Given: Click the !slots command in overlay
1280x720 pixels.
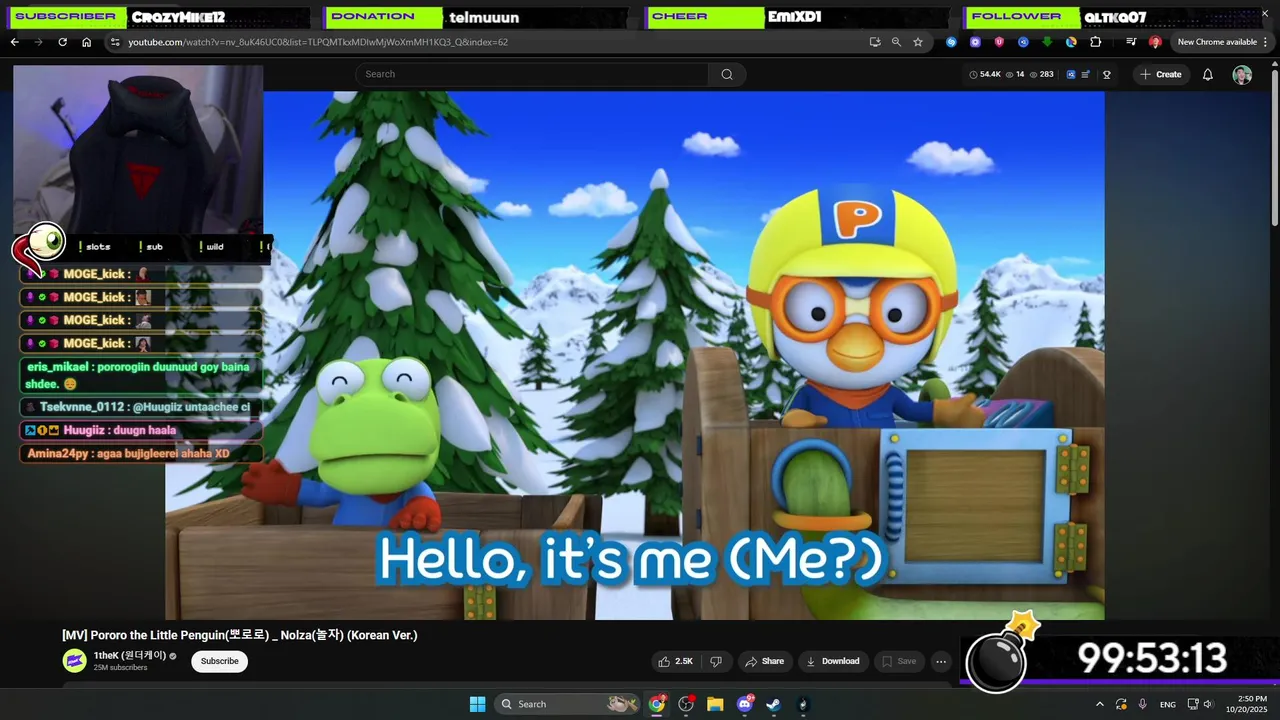Looking at the screenshot, I should (x=94, y=247).
